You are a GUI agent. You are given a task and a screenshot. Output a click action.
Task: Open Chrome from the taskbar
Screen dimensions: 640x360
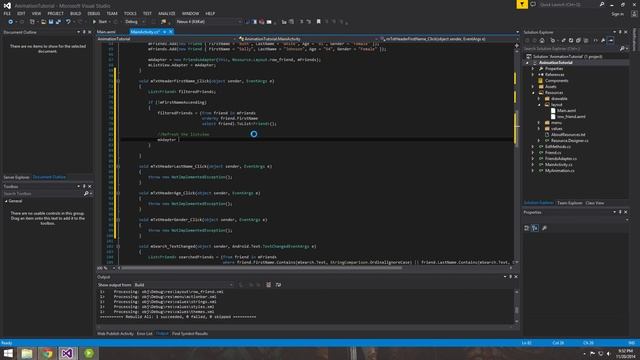47,353
